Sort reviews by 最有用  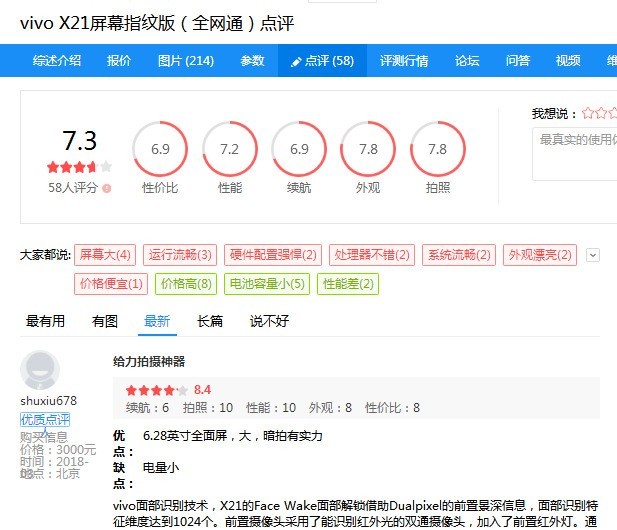point(45,321)
